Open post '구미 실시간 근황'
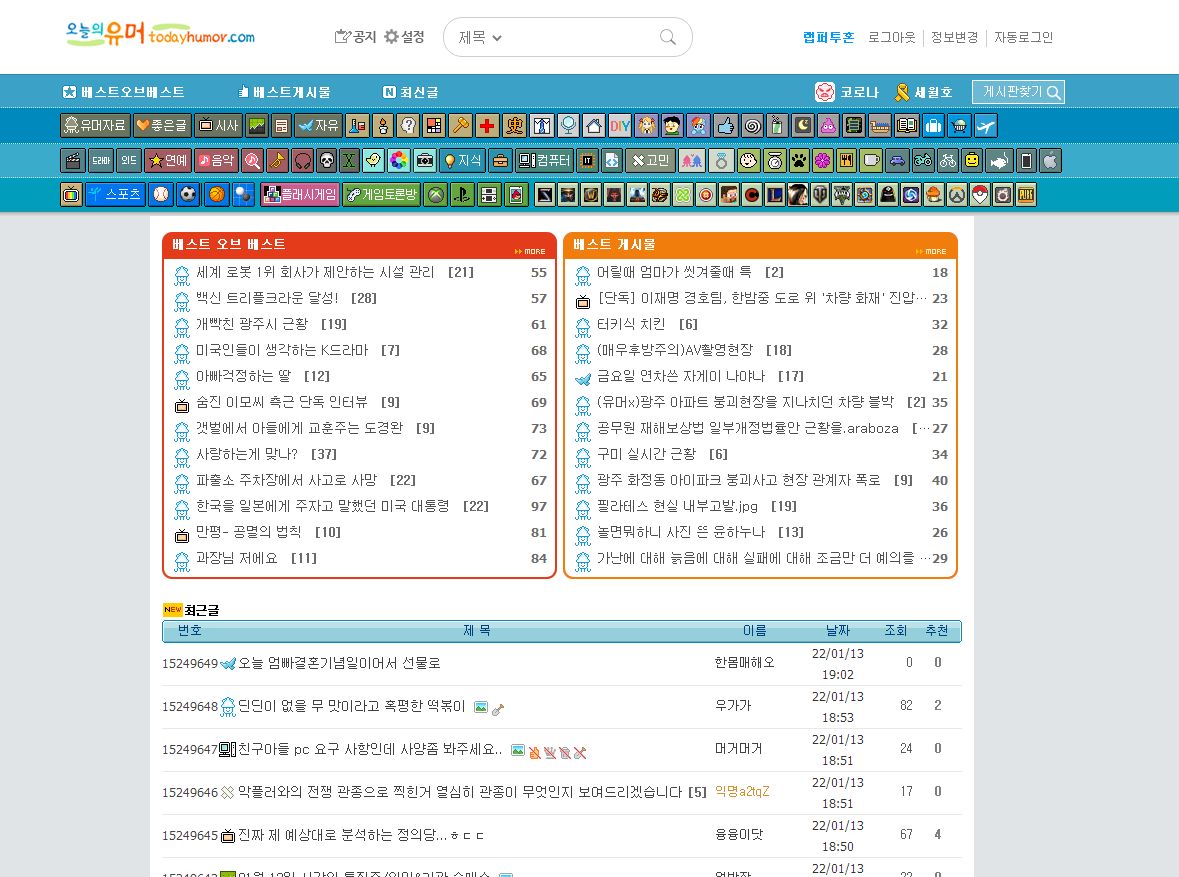 (x=647, y=454)
